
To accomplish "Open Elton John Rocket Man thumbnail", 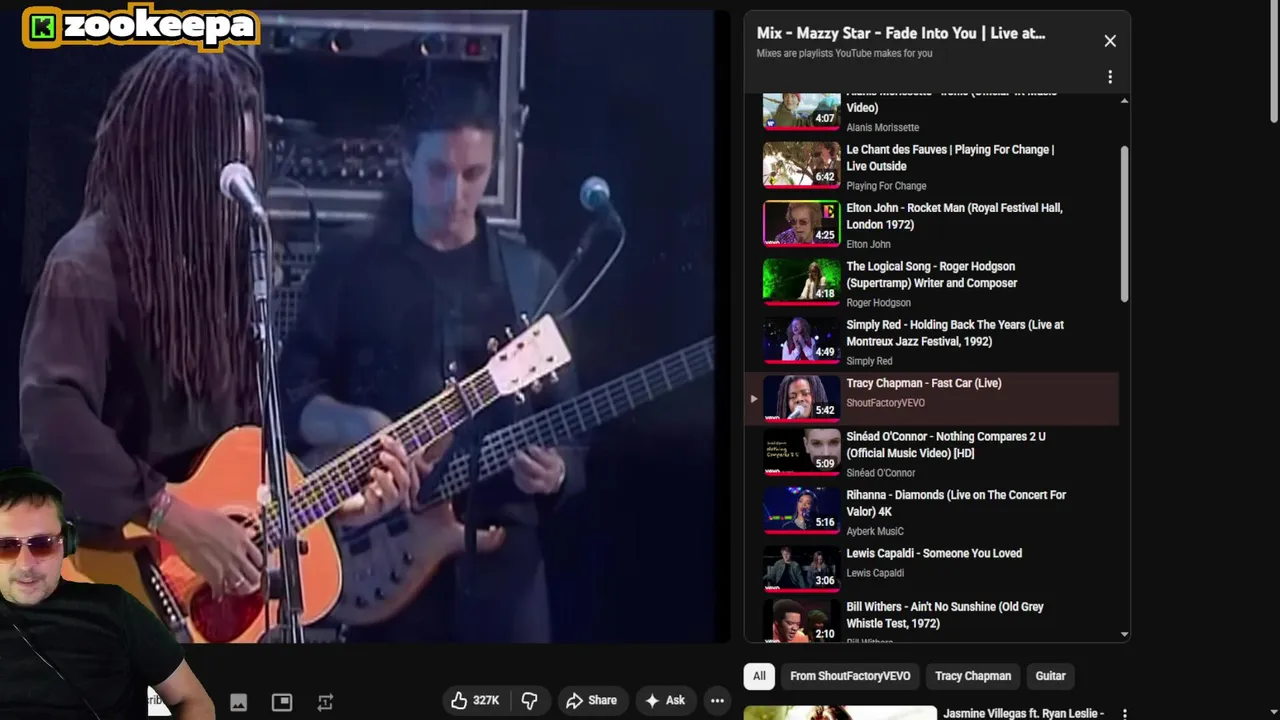I will [802, 223].
